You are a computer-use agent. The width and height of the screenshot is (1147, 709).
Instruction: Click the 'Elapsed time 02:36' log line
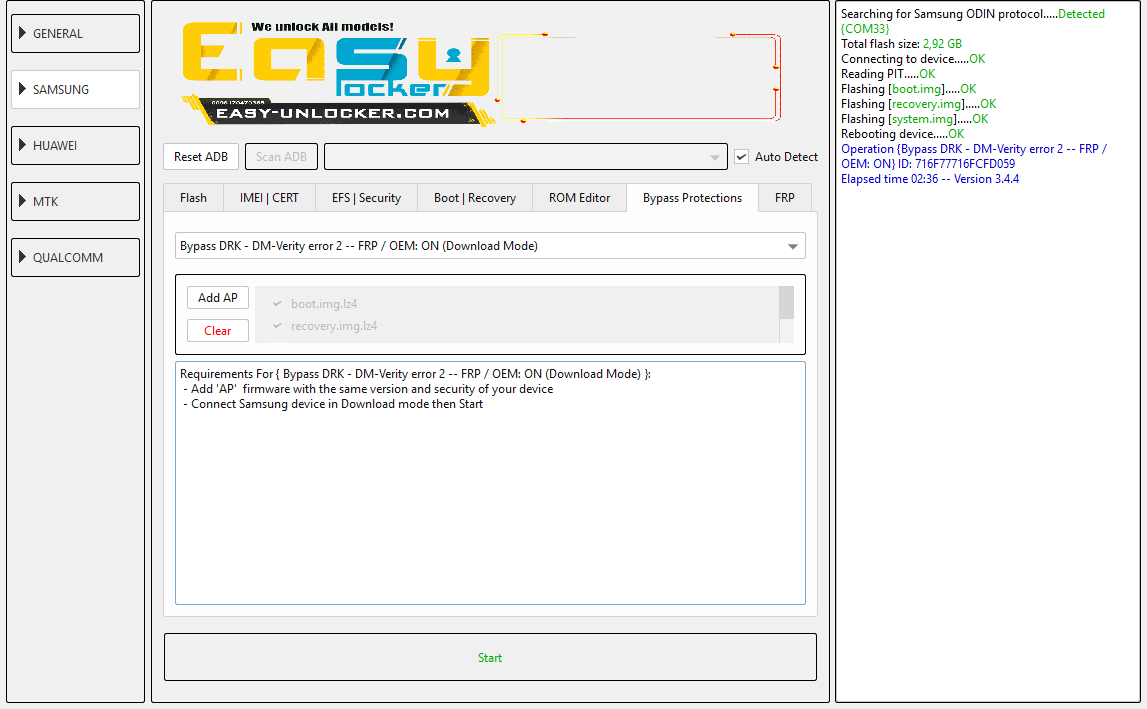point(930,179)
